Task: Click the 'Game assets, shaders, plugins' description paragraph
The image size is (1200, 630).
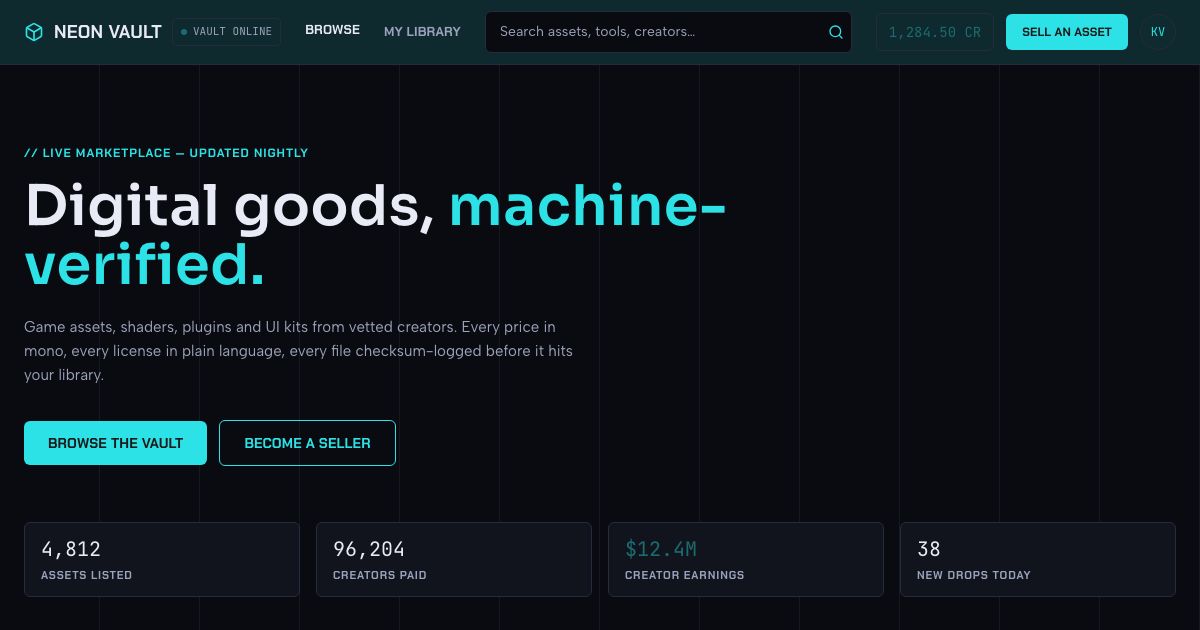Action: [299, 351]
